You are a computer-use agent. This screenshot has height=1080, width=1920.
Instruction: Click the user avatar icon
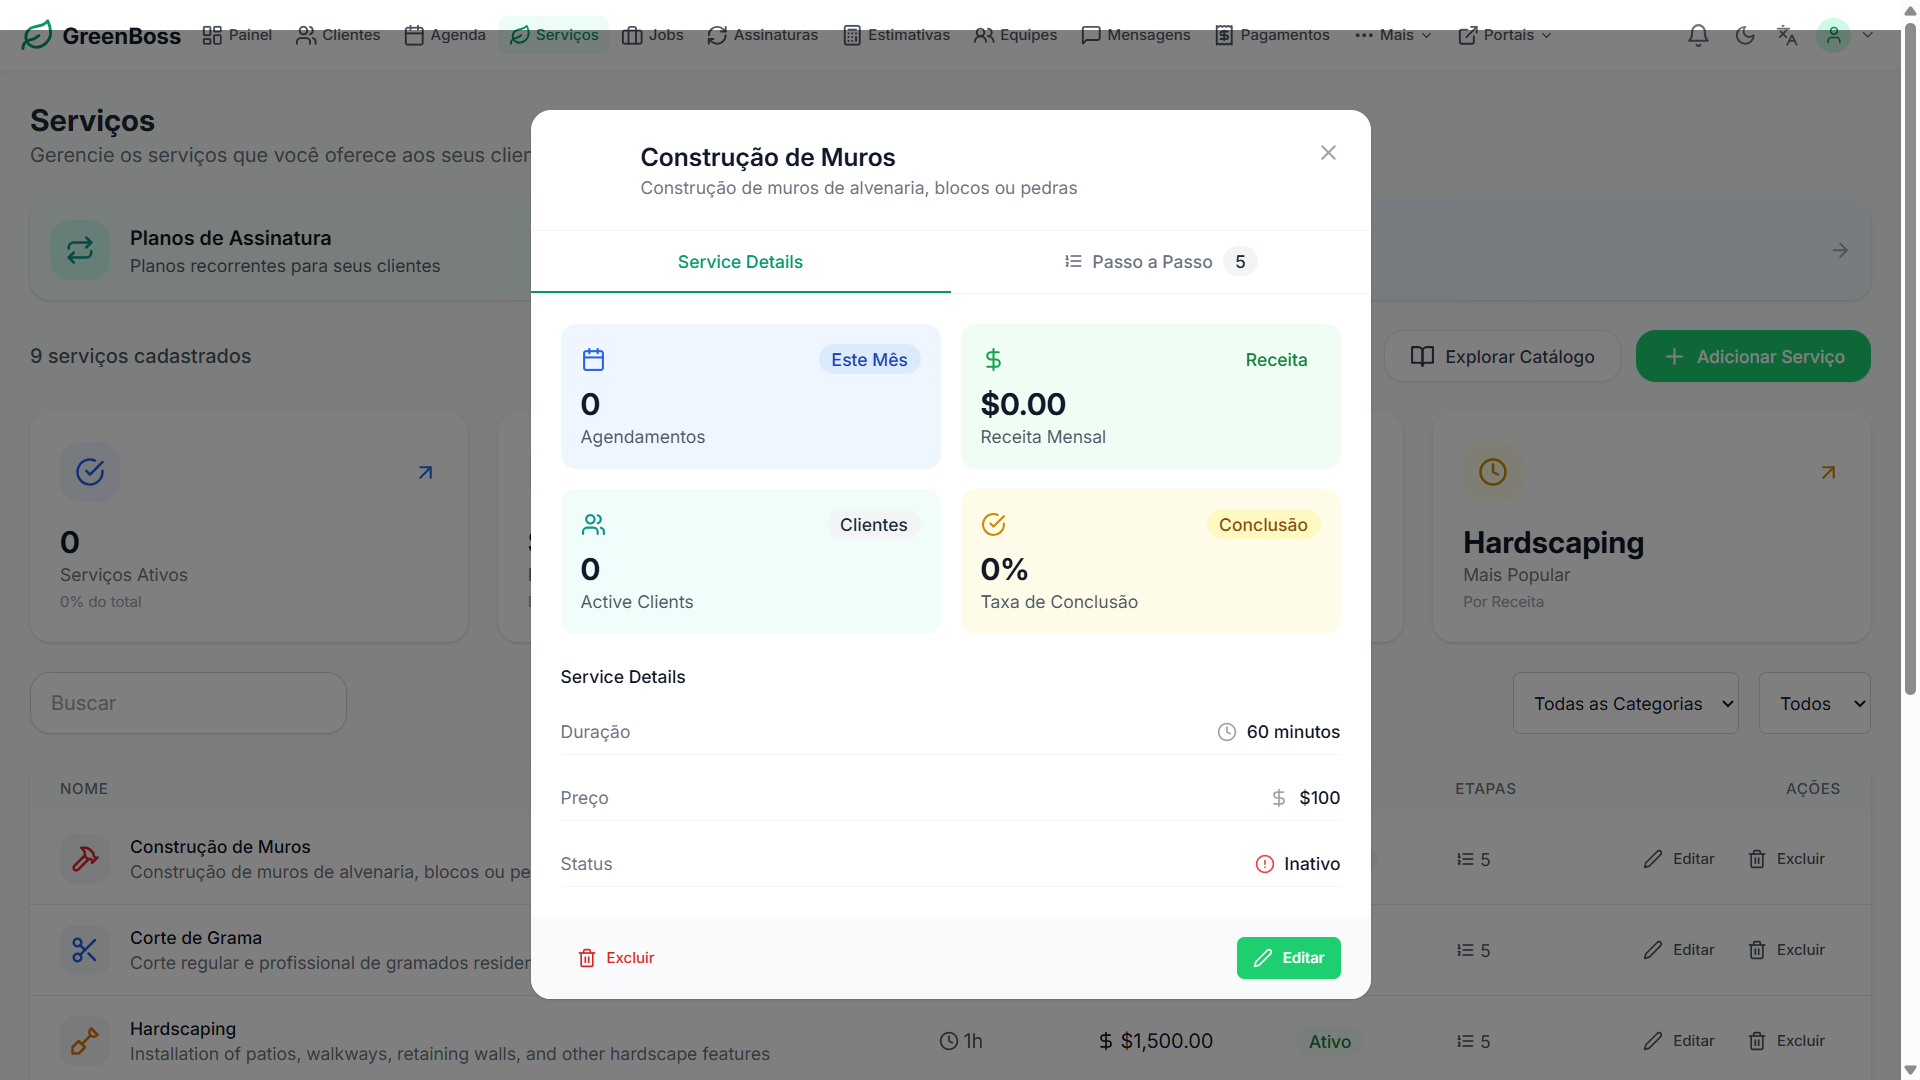[1833, 35]
